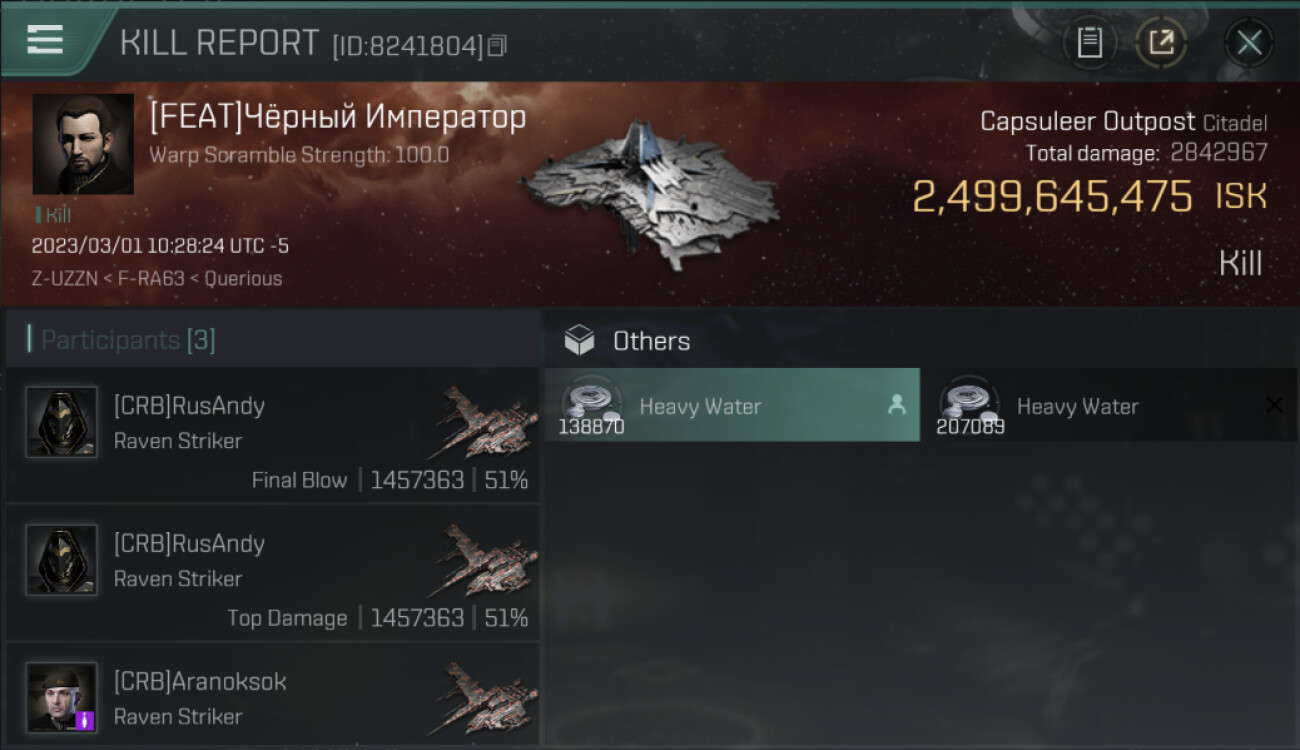Screen dimensions: 1300x750
Task: Open Aranoksok's pilot portrait
Action: (62, 697)
